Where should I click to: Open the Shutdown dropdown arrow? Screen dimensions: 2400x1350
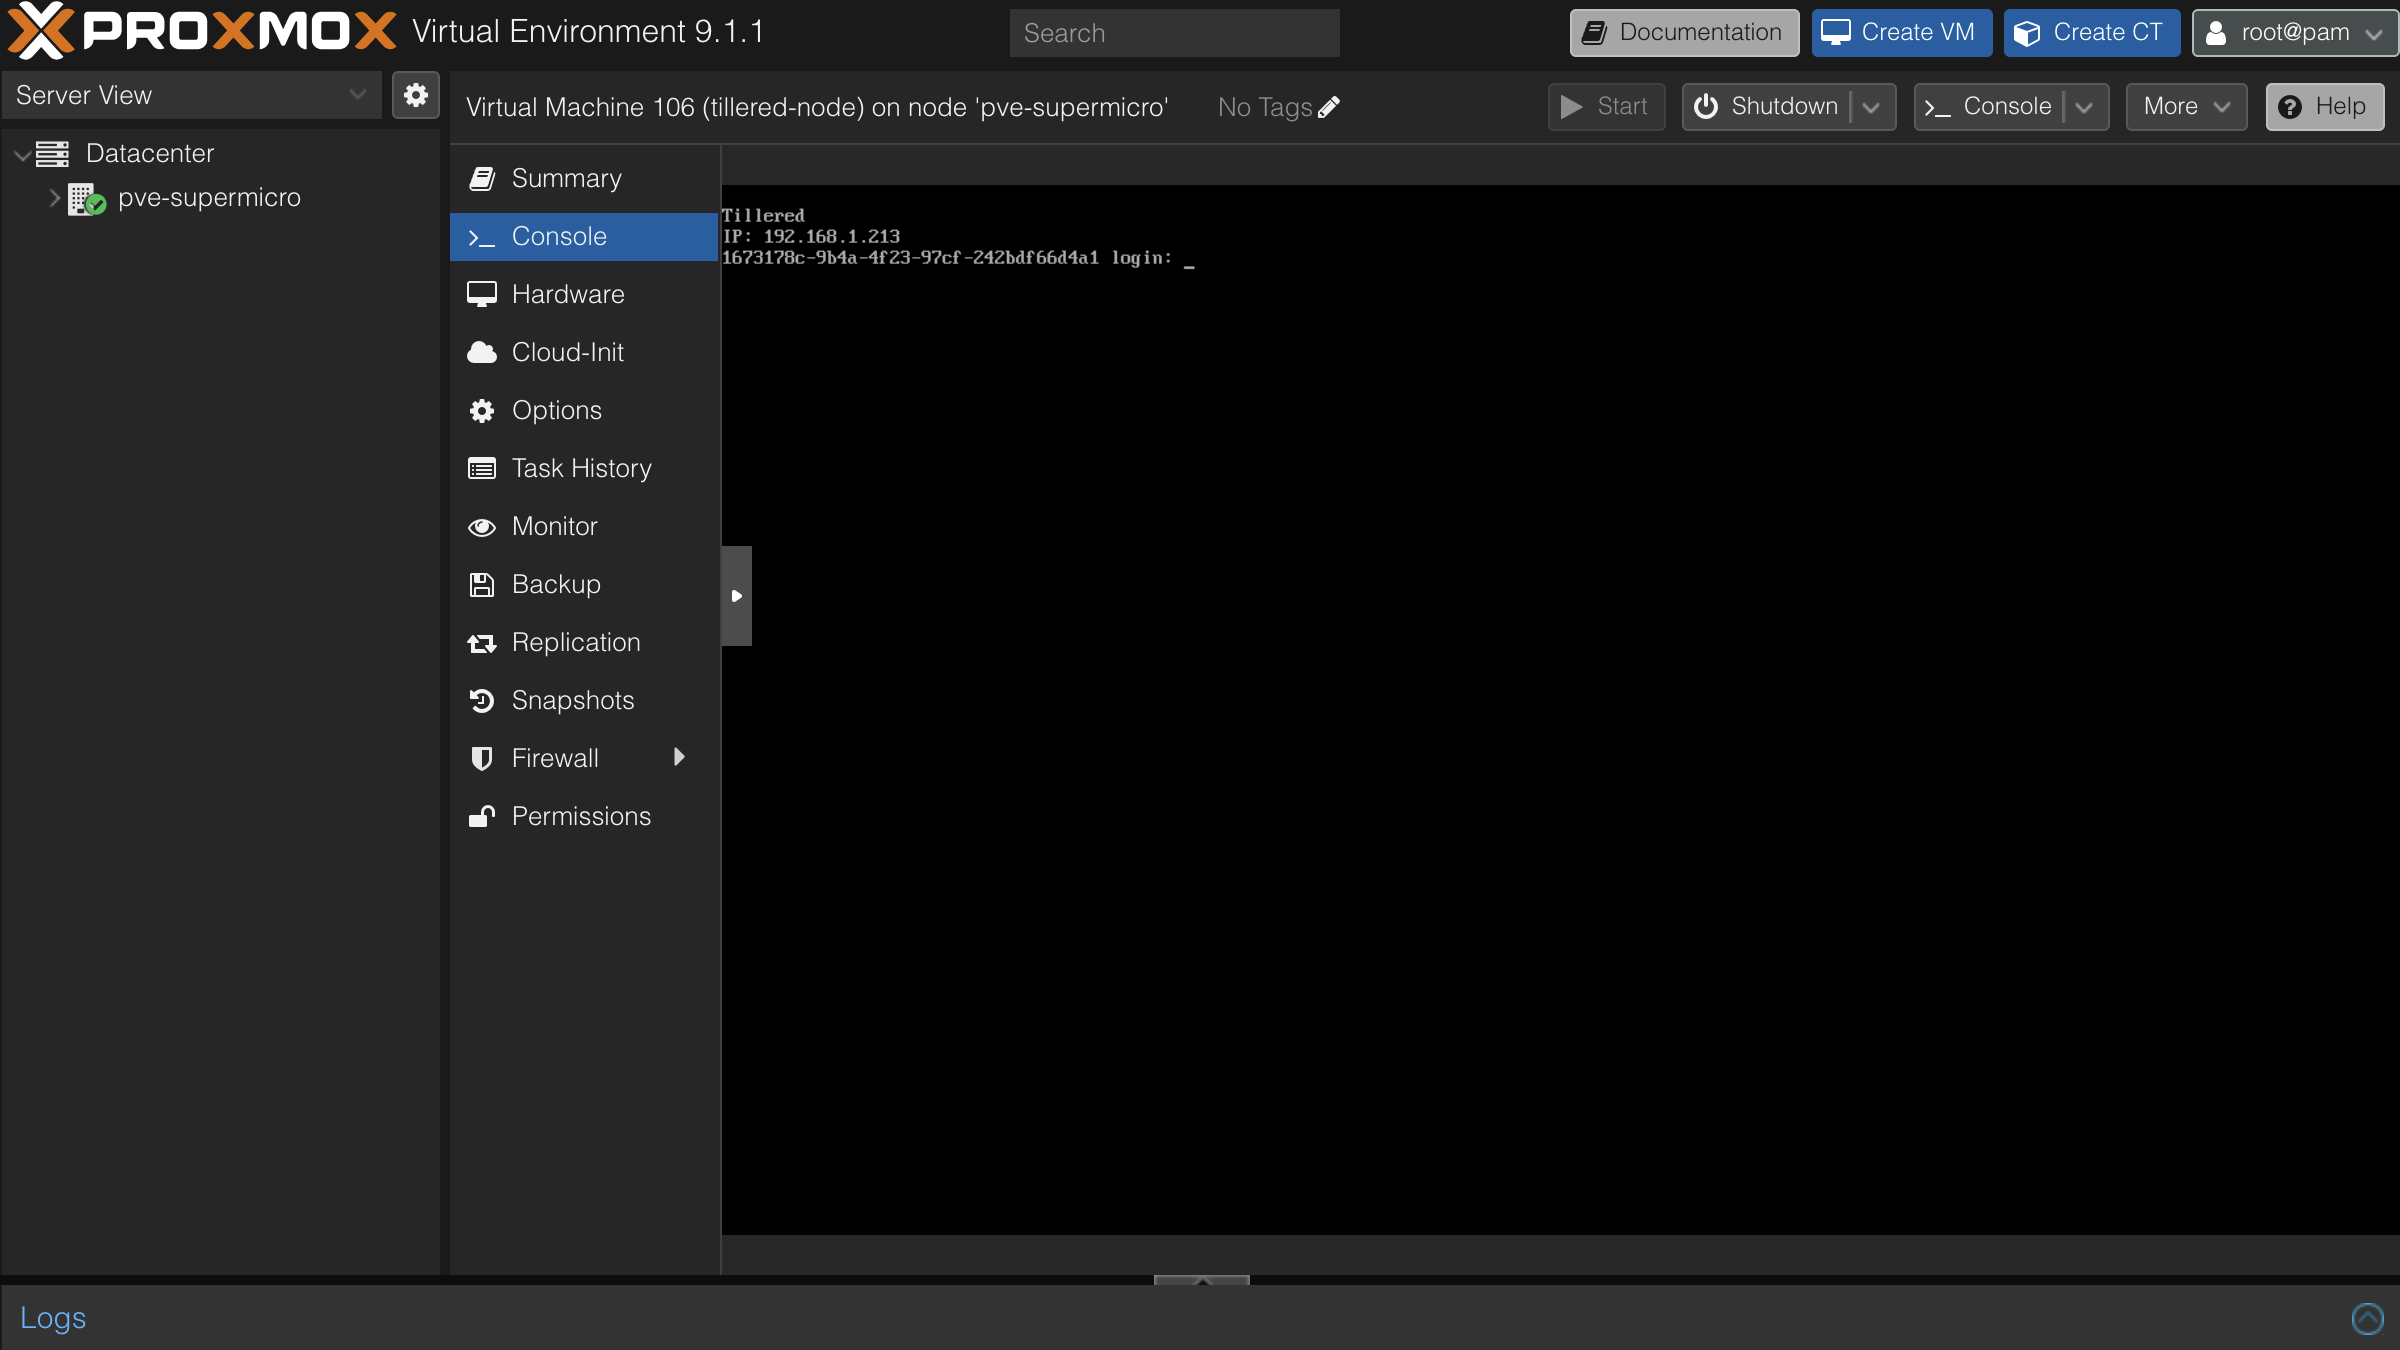(1872, 107)
